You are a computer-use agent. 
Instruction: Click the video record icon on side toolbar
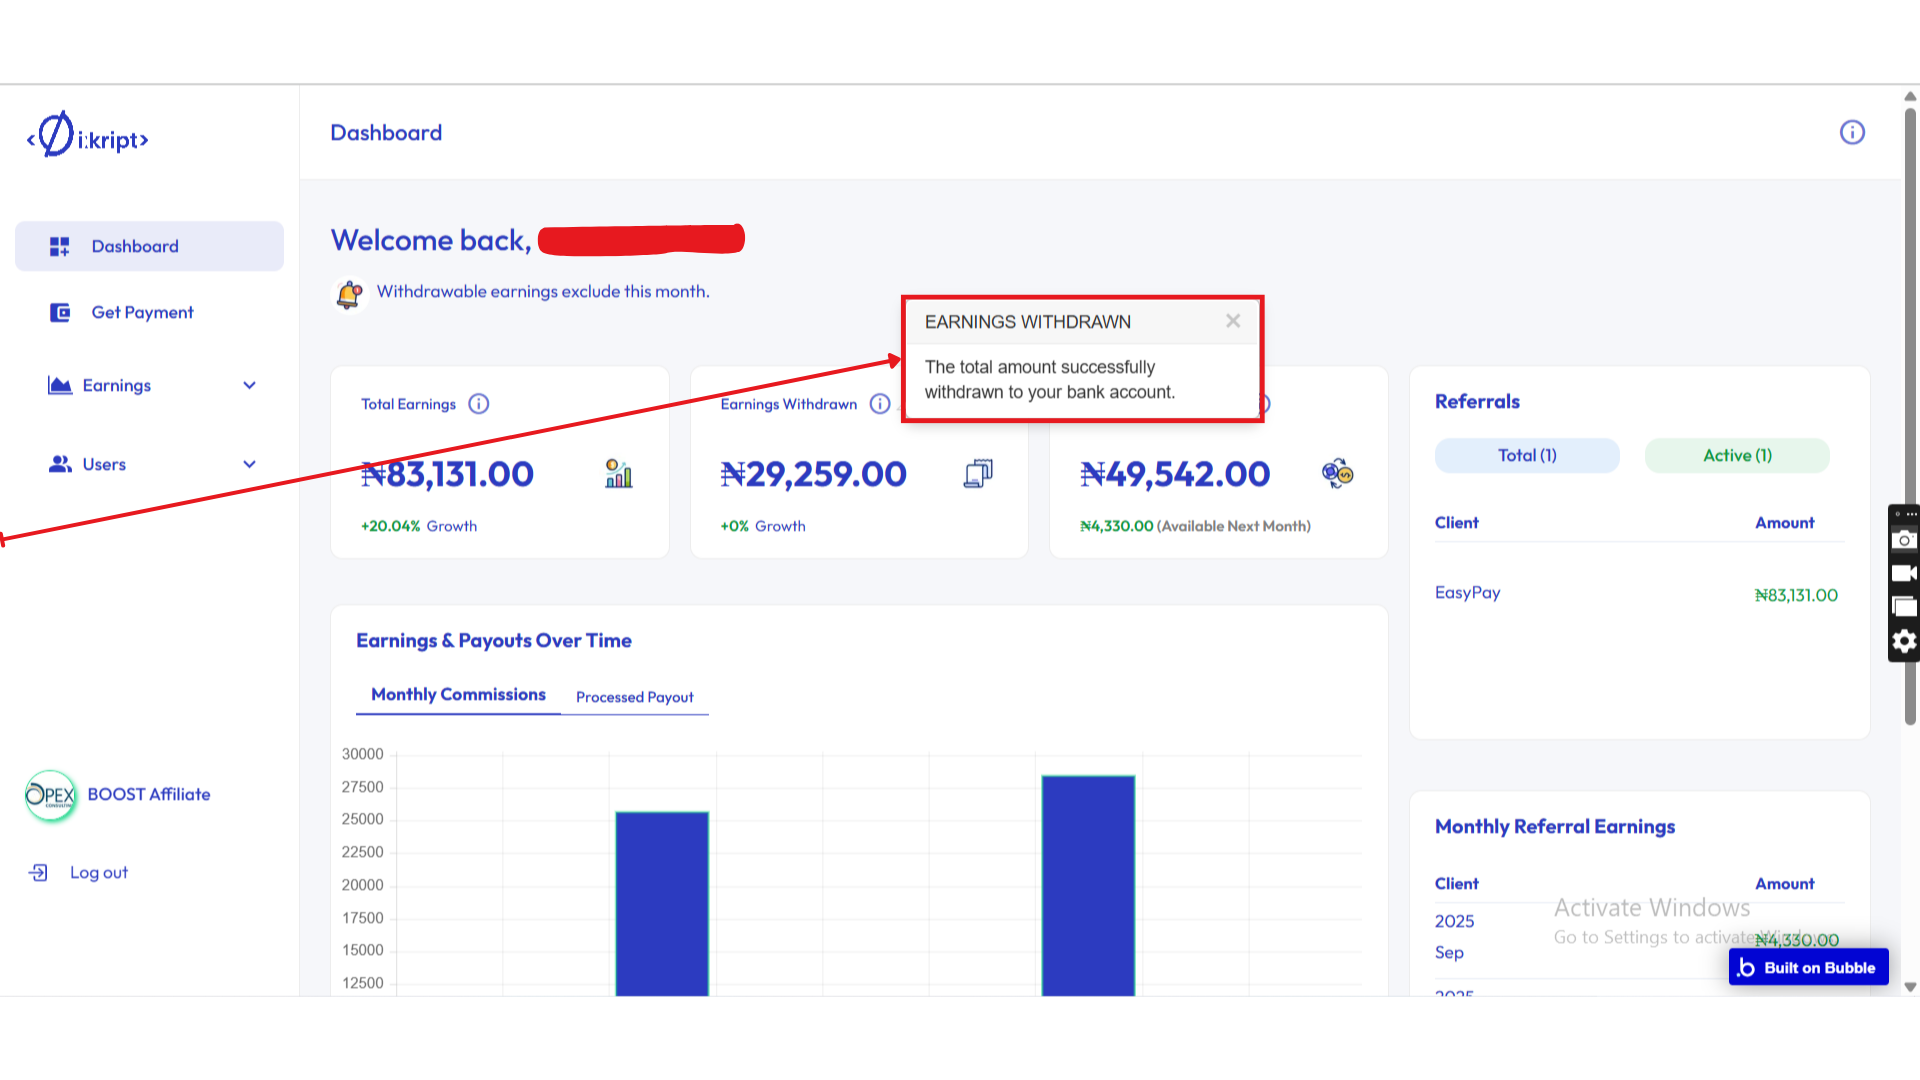[1904, 573]
